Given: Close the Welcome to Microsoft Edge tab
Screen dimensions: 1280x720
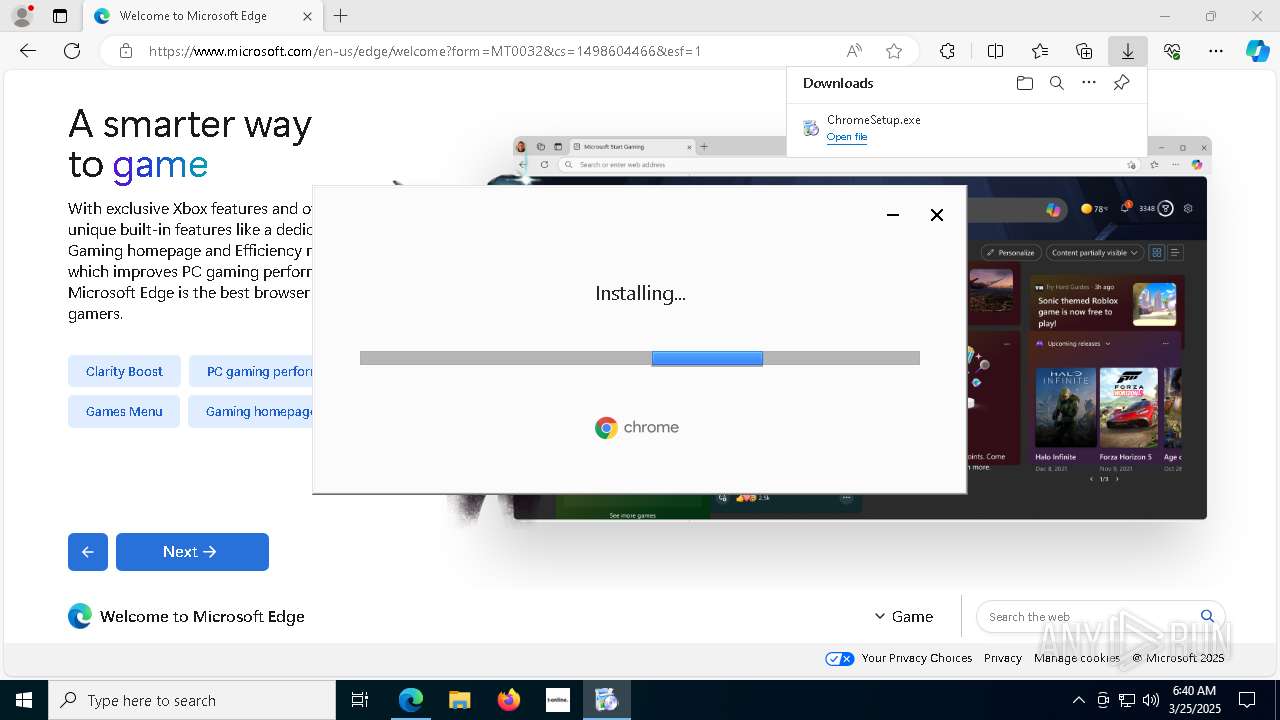Looking at the screenshot, I should click(x=307, y=16).
